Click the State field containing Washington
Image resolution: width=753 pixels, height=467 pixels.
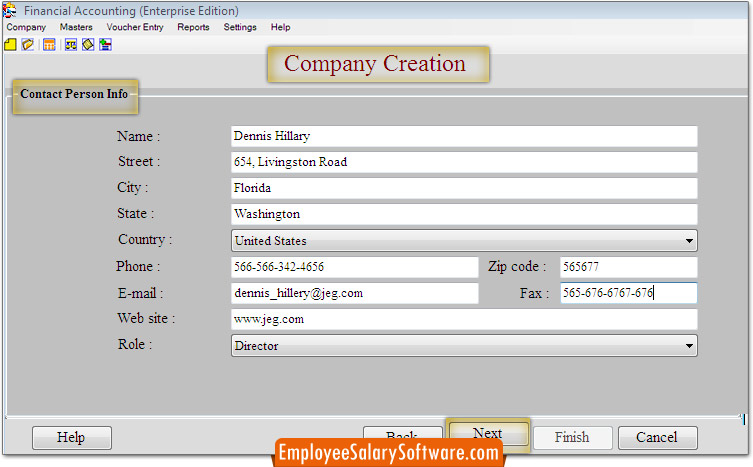pos(464,214)
